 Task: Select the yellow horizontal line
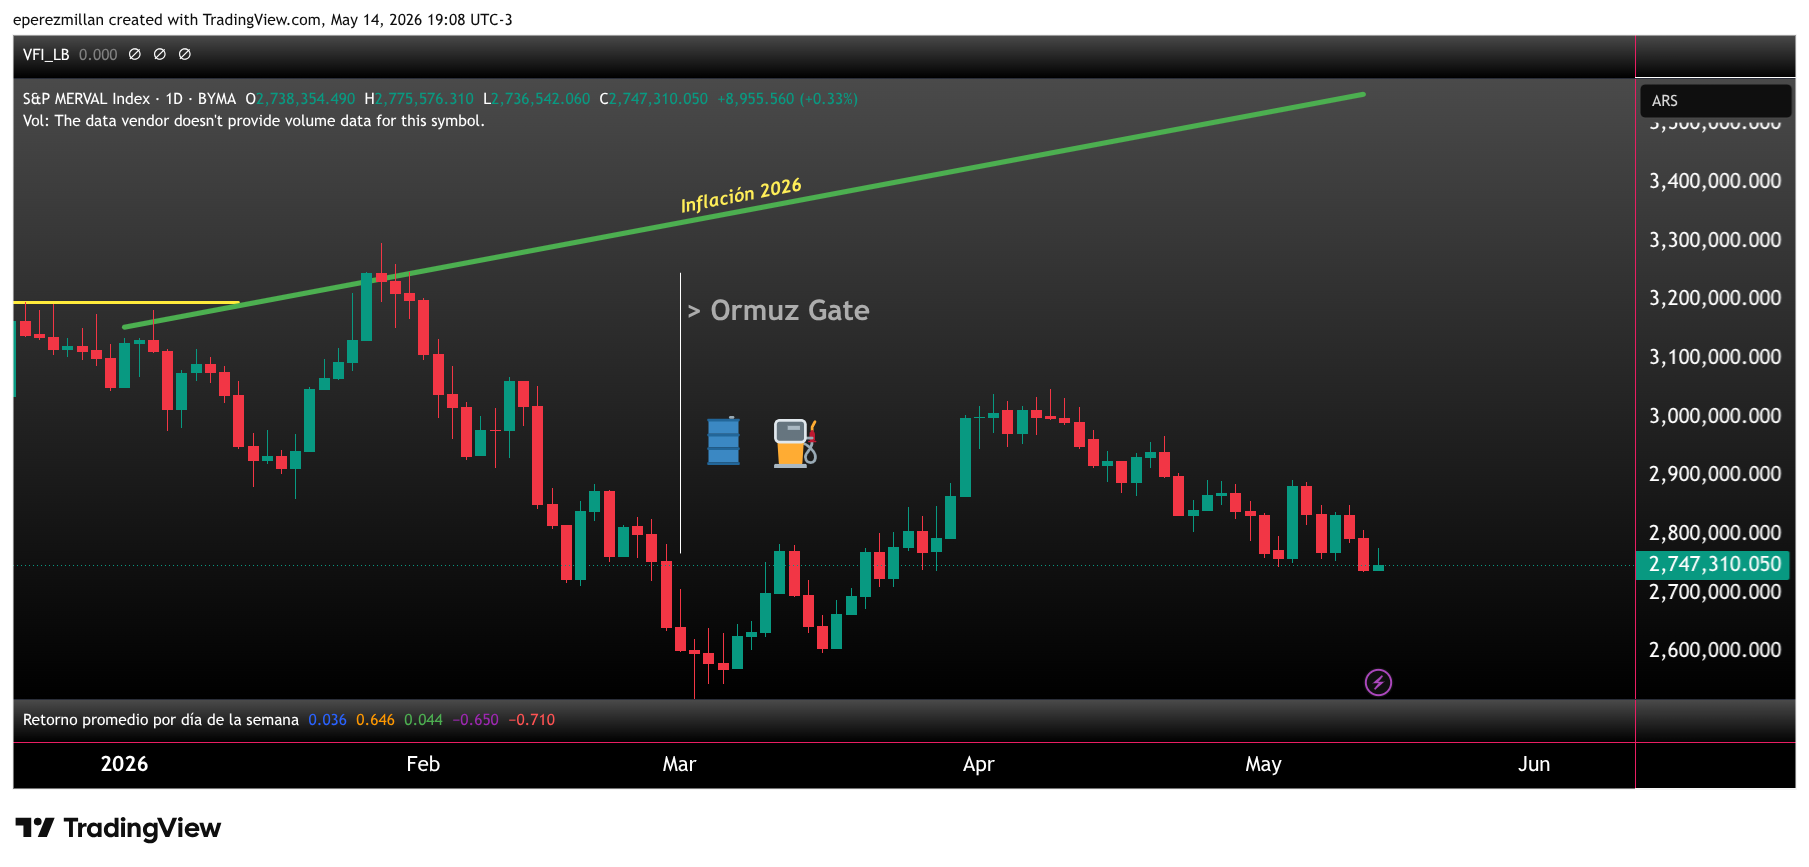tap(127, 302)
